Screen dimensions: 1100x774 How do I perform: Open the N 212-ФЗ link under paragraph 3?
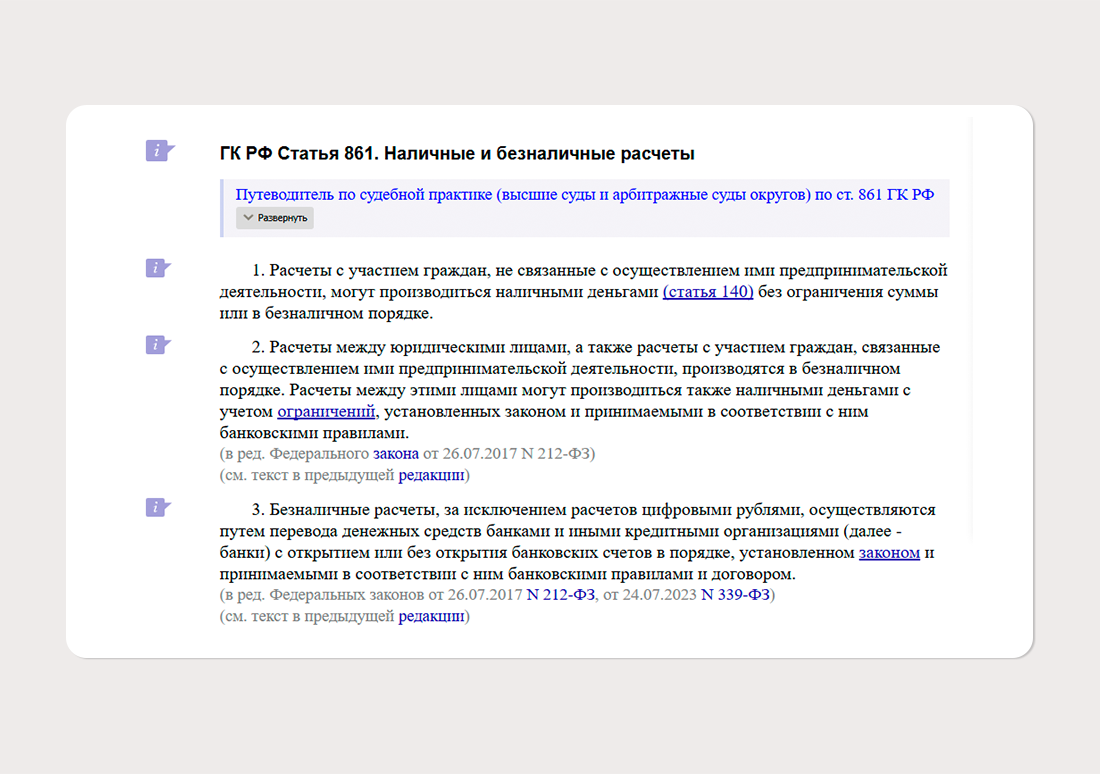(561, 595)
